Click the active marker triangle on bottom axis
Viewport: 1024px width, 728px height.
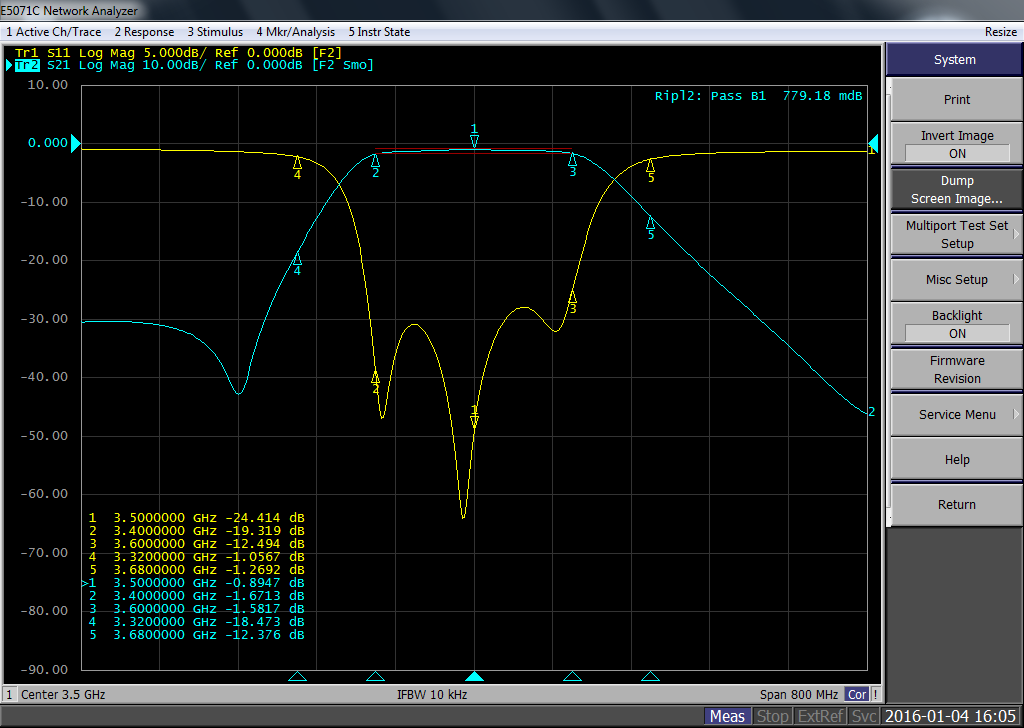tap(475, 677)
